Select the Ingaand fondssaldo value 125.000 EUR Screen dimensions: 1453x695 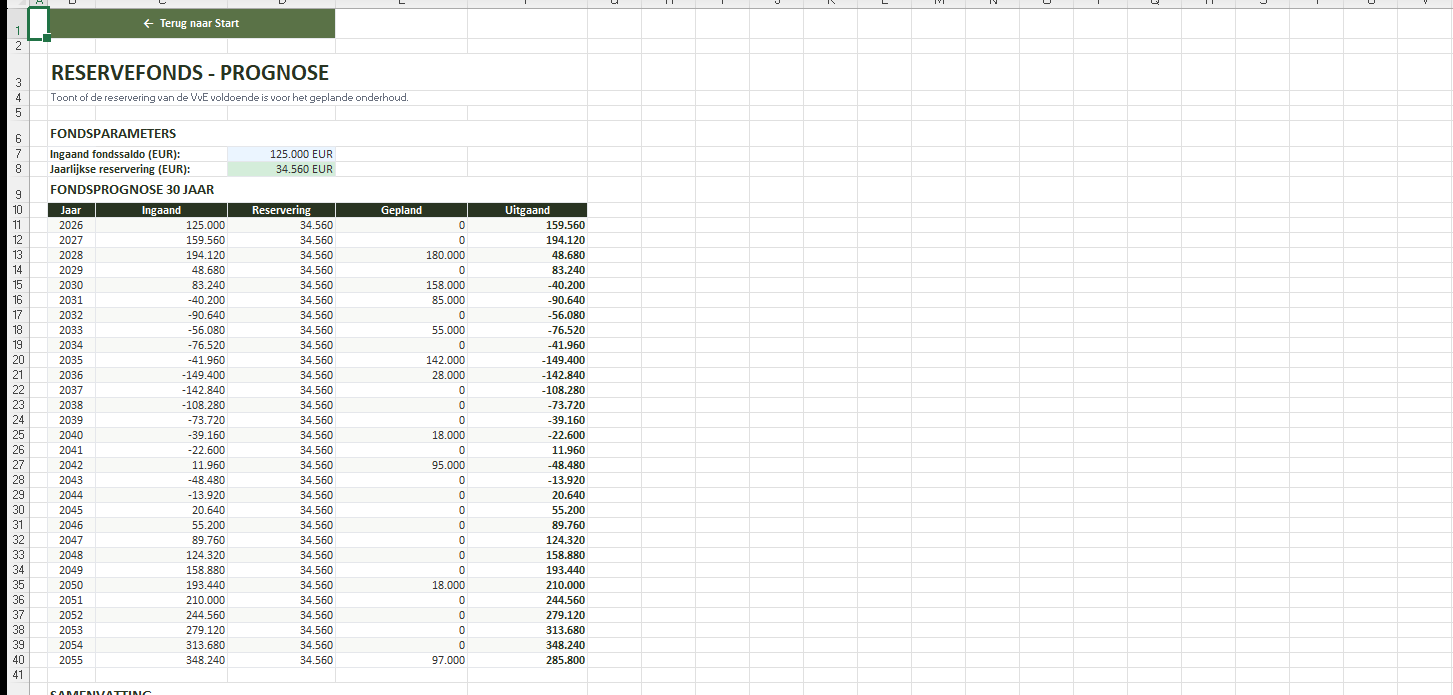coord(281,154)
